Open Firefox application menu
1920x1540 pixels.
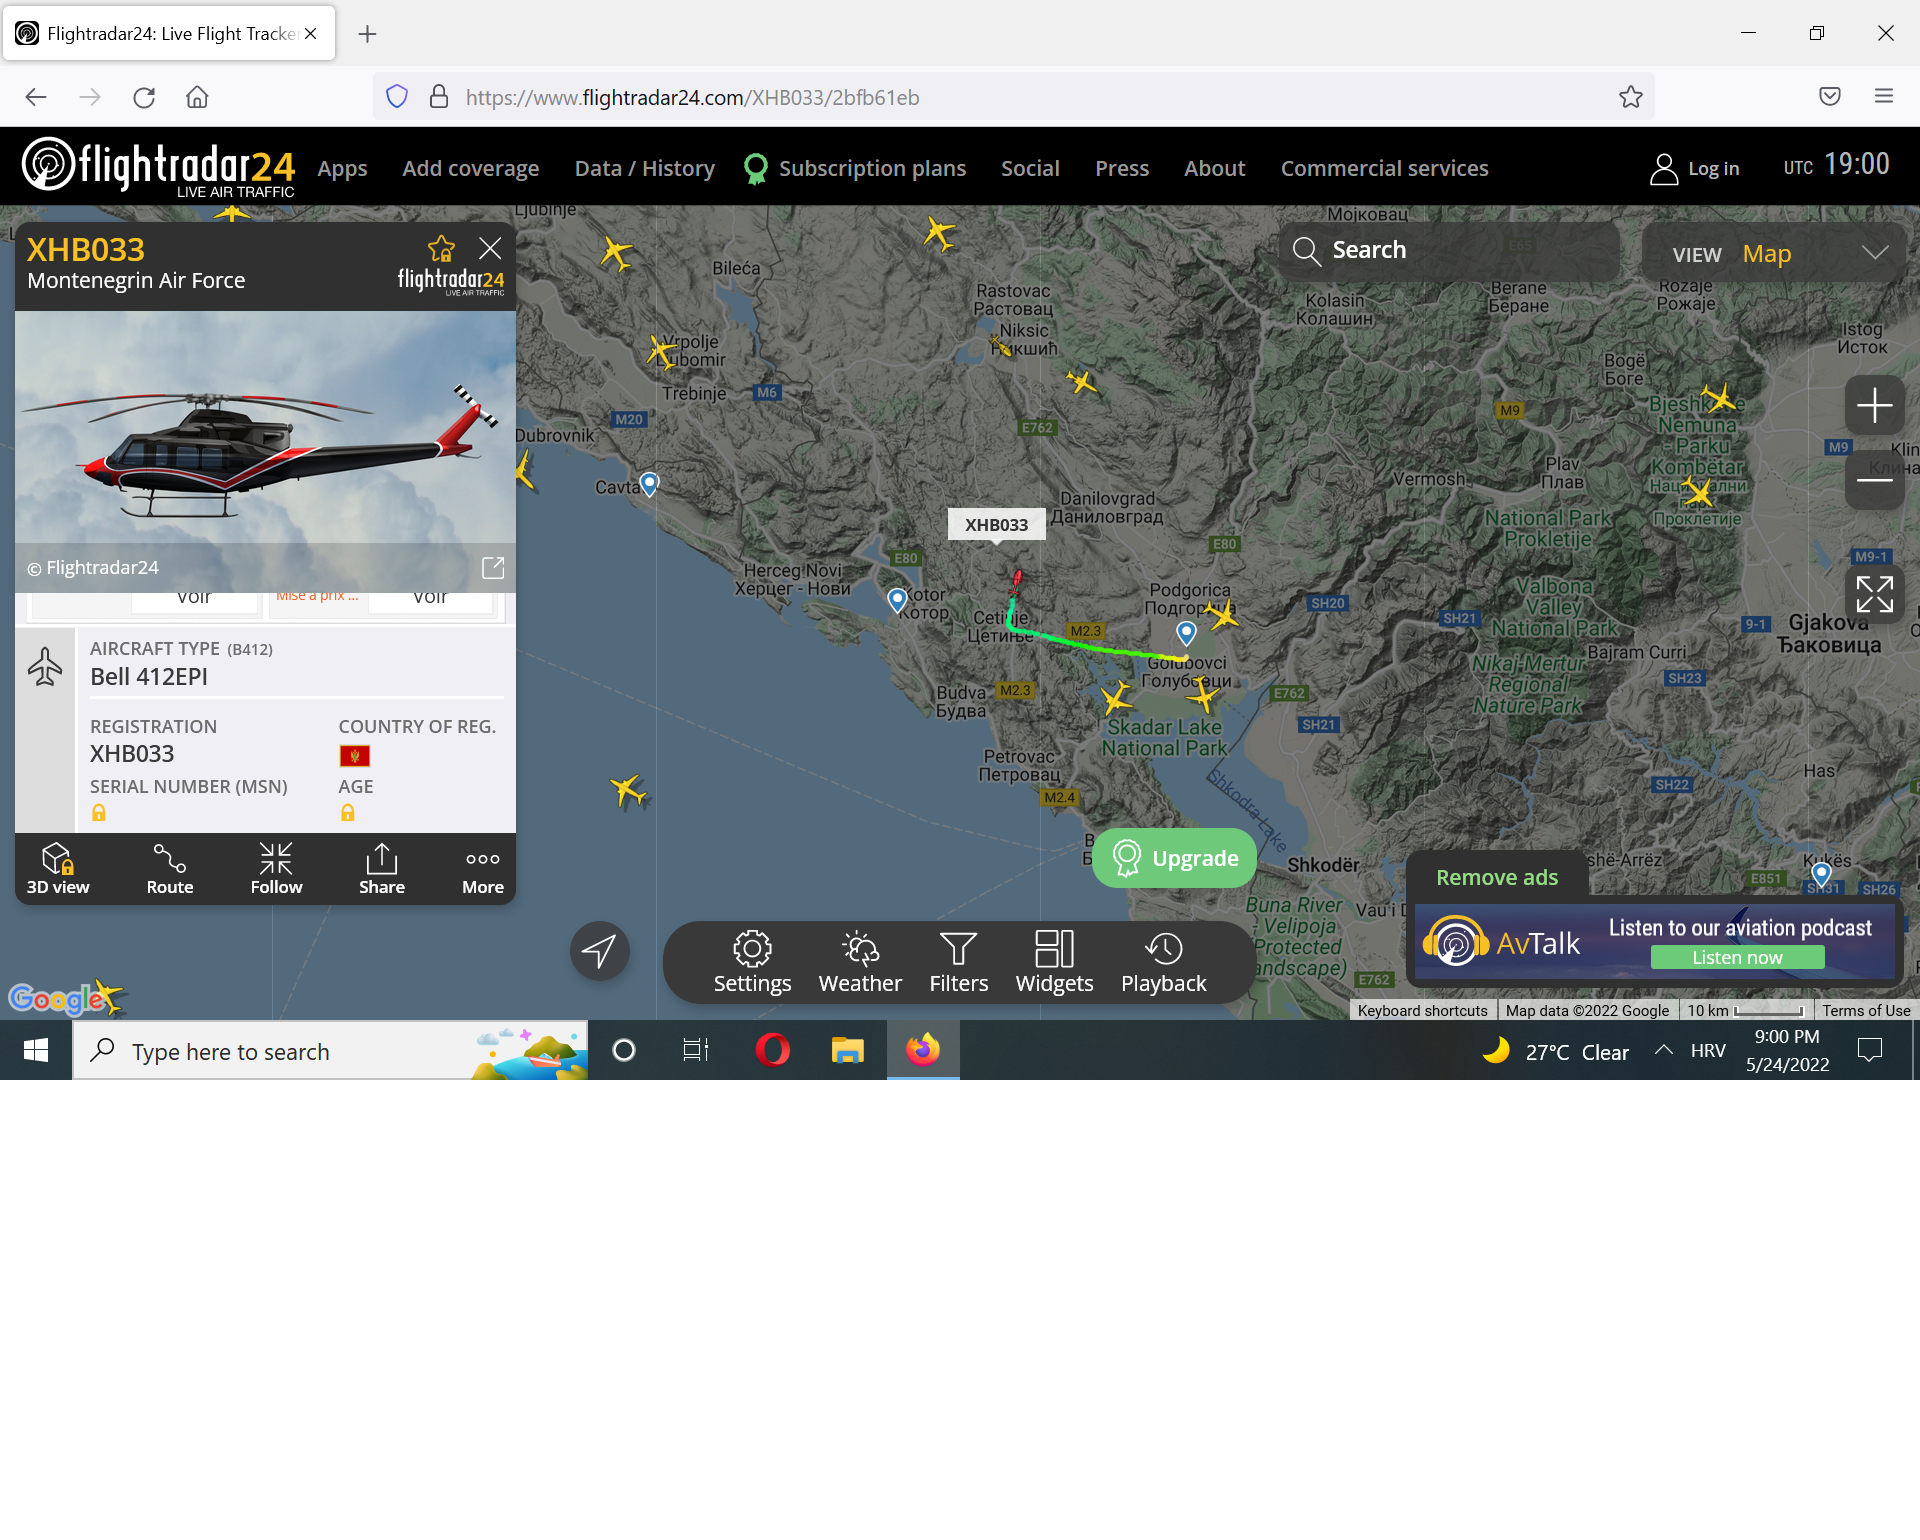[x=1884, y=96]
